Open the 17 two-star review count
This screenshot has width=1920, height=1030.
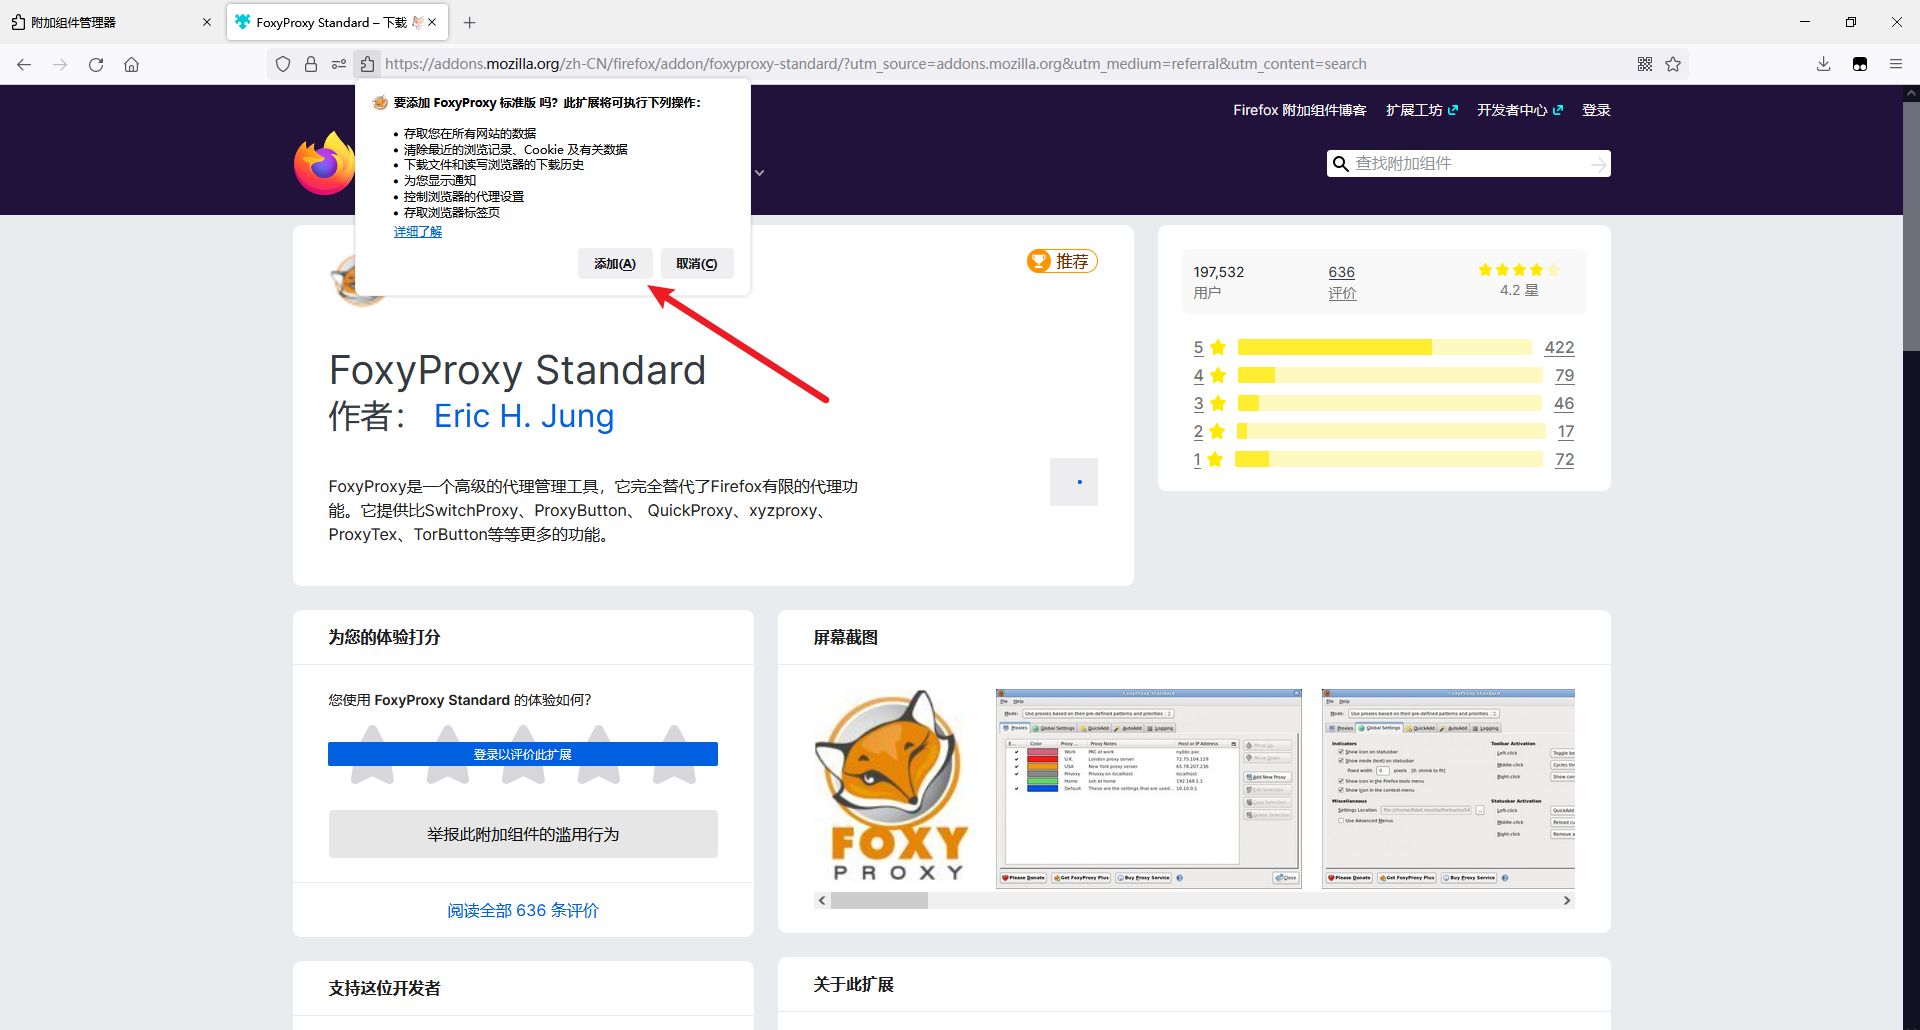[x=1566, y=431]
